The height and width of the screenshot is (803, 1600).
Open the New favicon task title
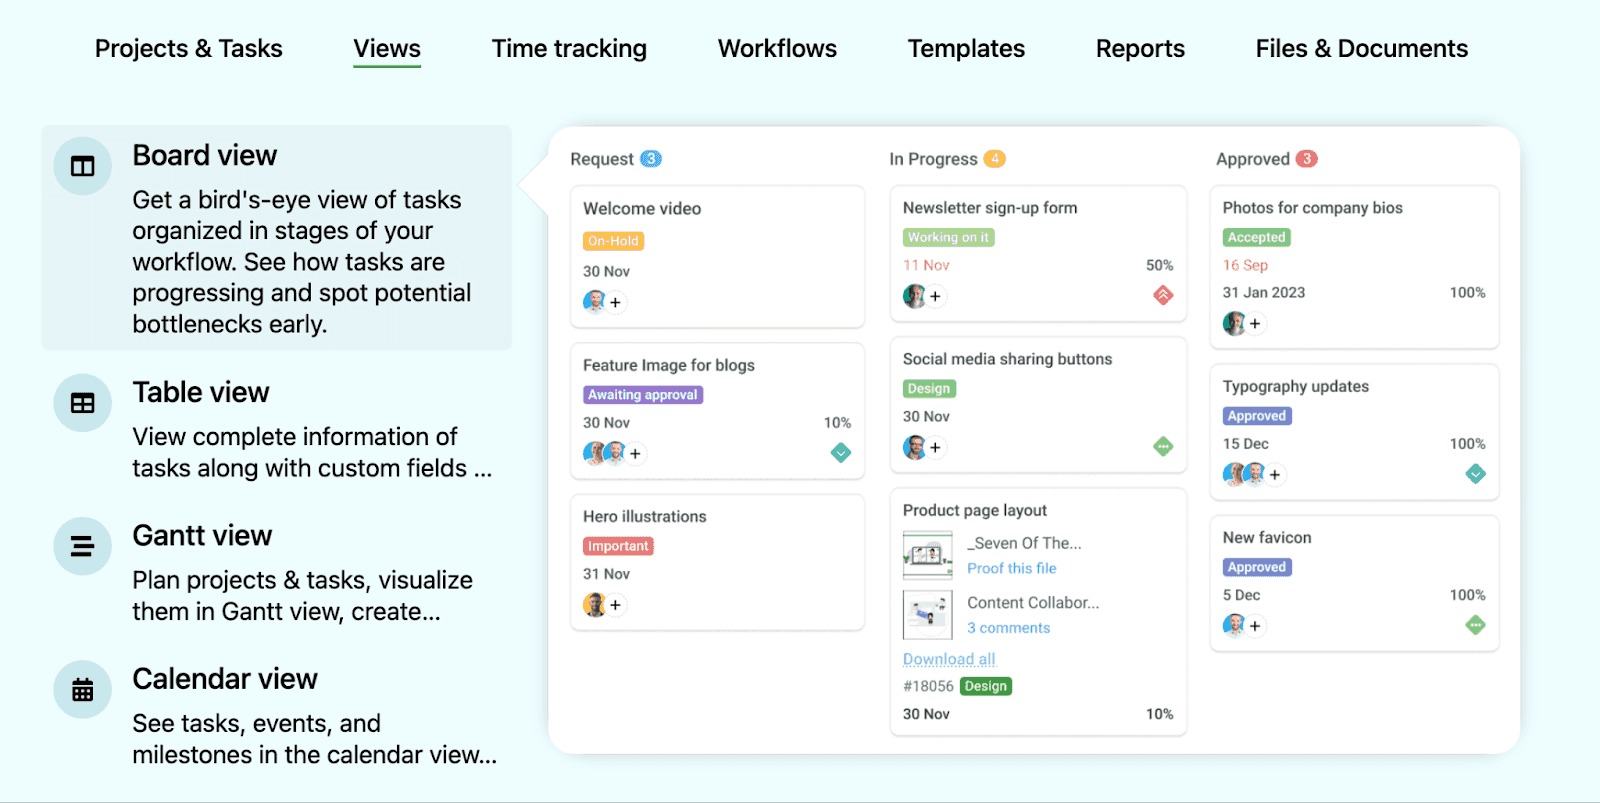[1267, 537]
